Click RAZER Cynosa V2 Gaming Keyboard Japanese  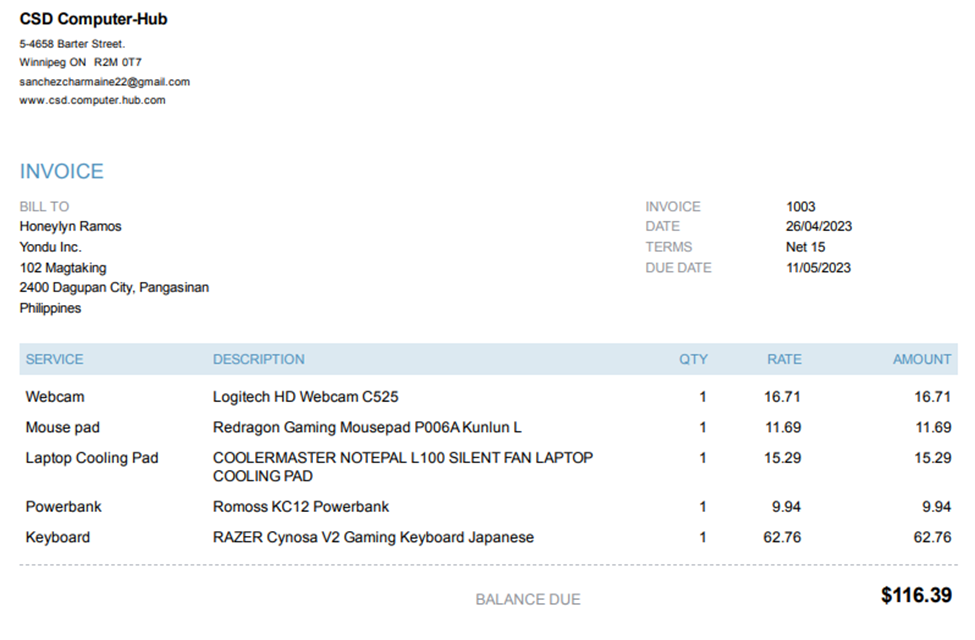click(373, 537)
